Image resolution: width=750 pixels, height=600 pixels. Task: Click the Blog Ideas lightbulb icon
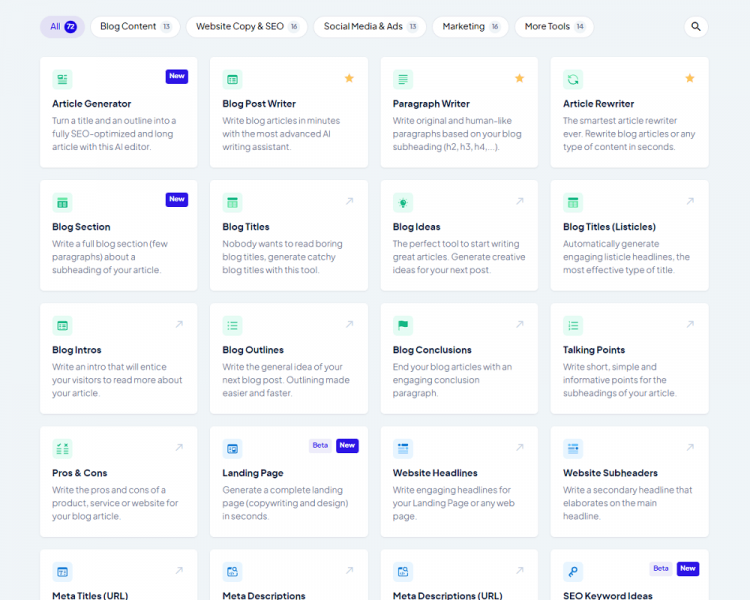[403, 203]
